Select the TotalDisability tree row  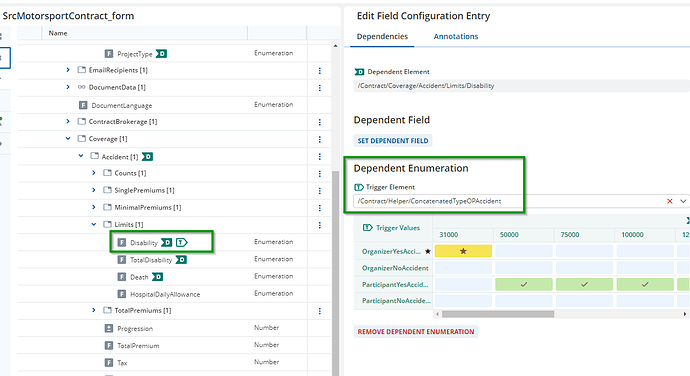174,260
